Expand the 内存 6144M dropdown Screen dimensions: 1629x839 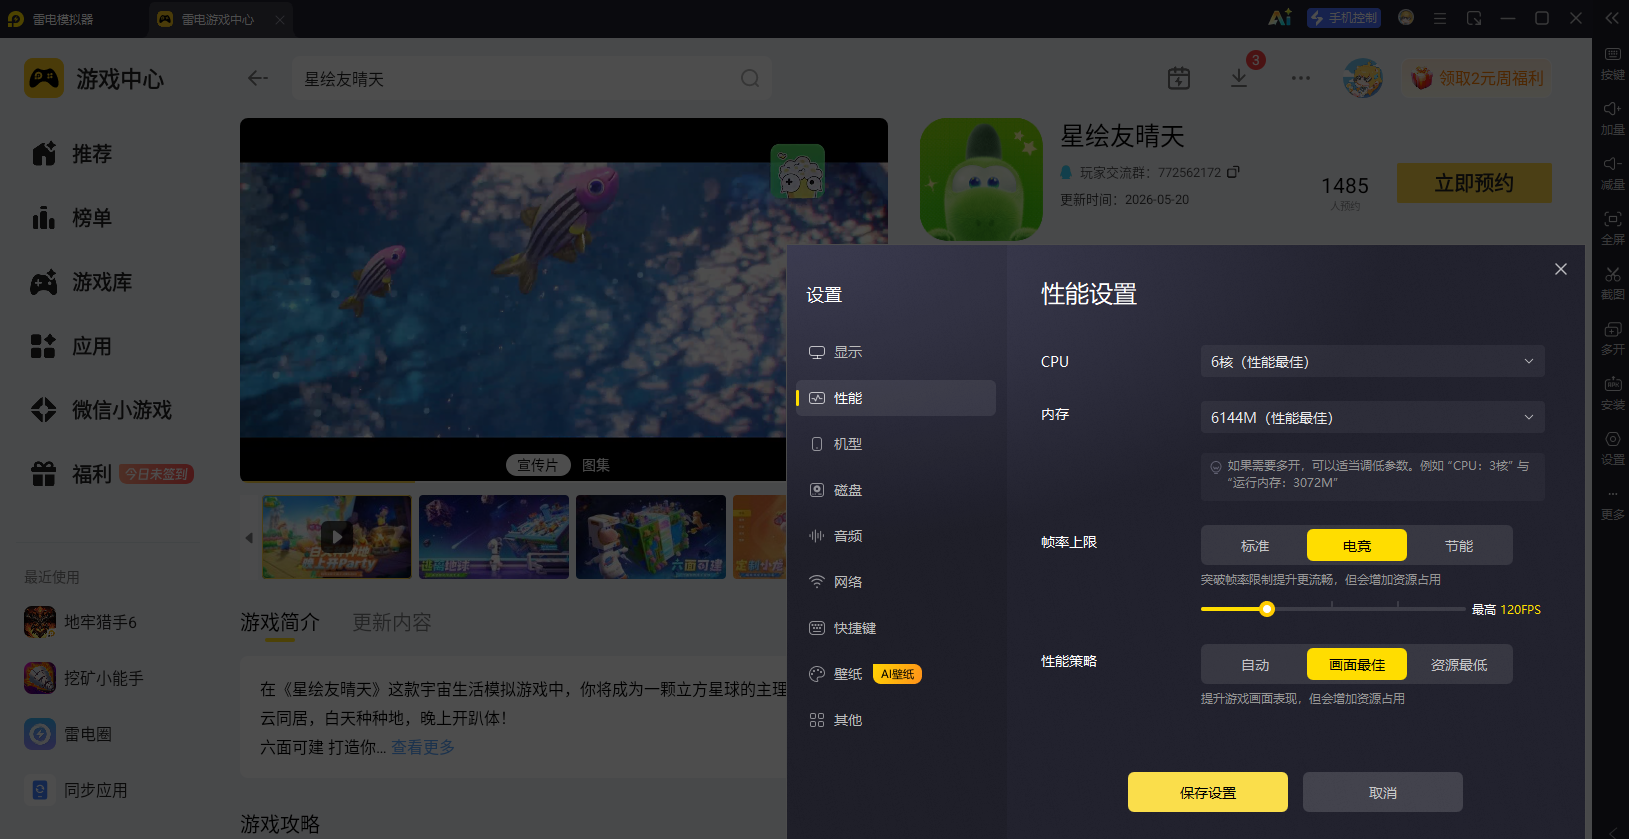pyautogui.click(x=1373, y=417)
